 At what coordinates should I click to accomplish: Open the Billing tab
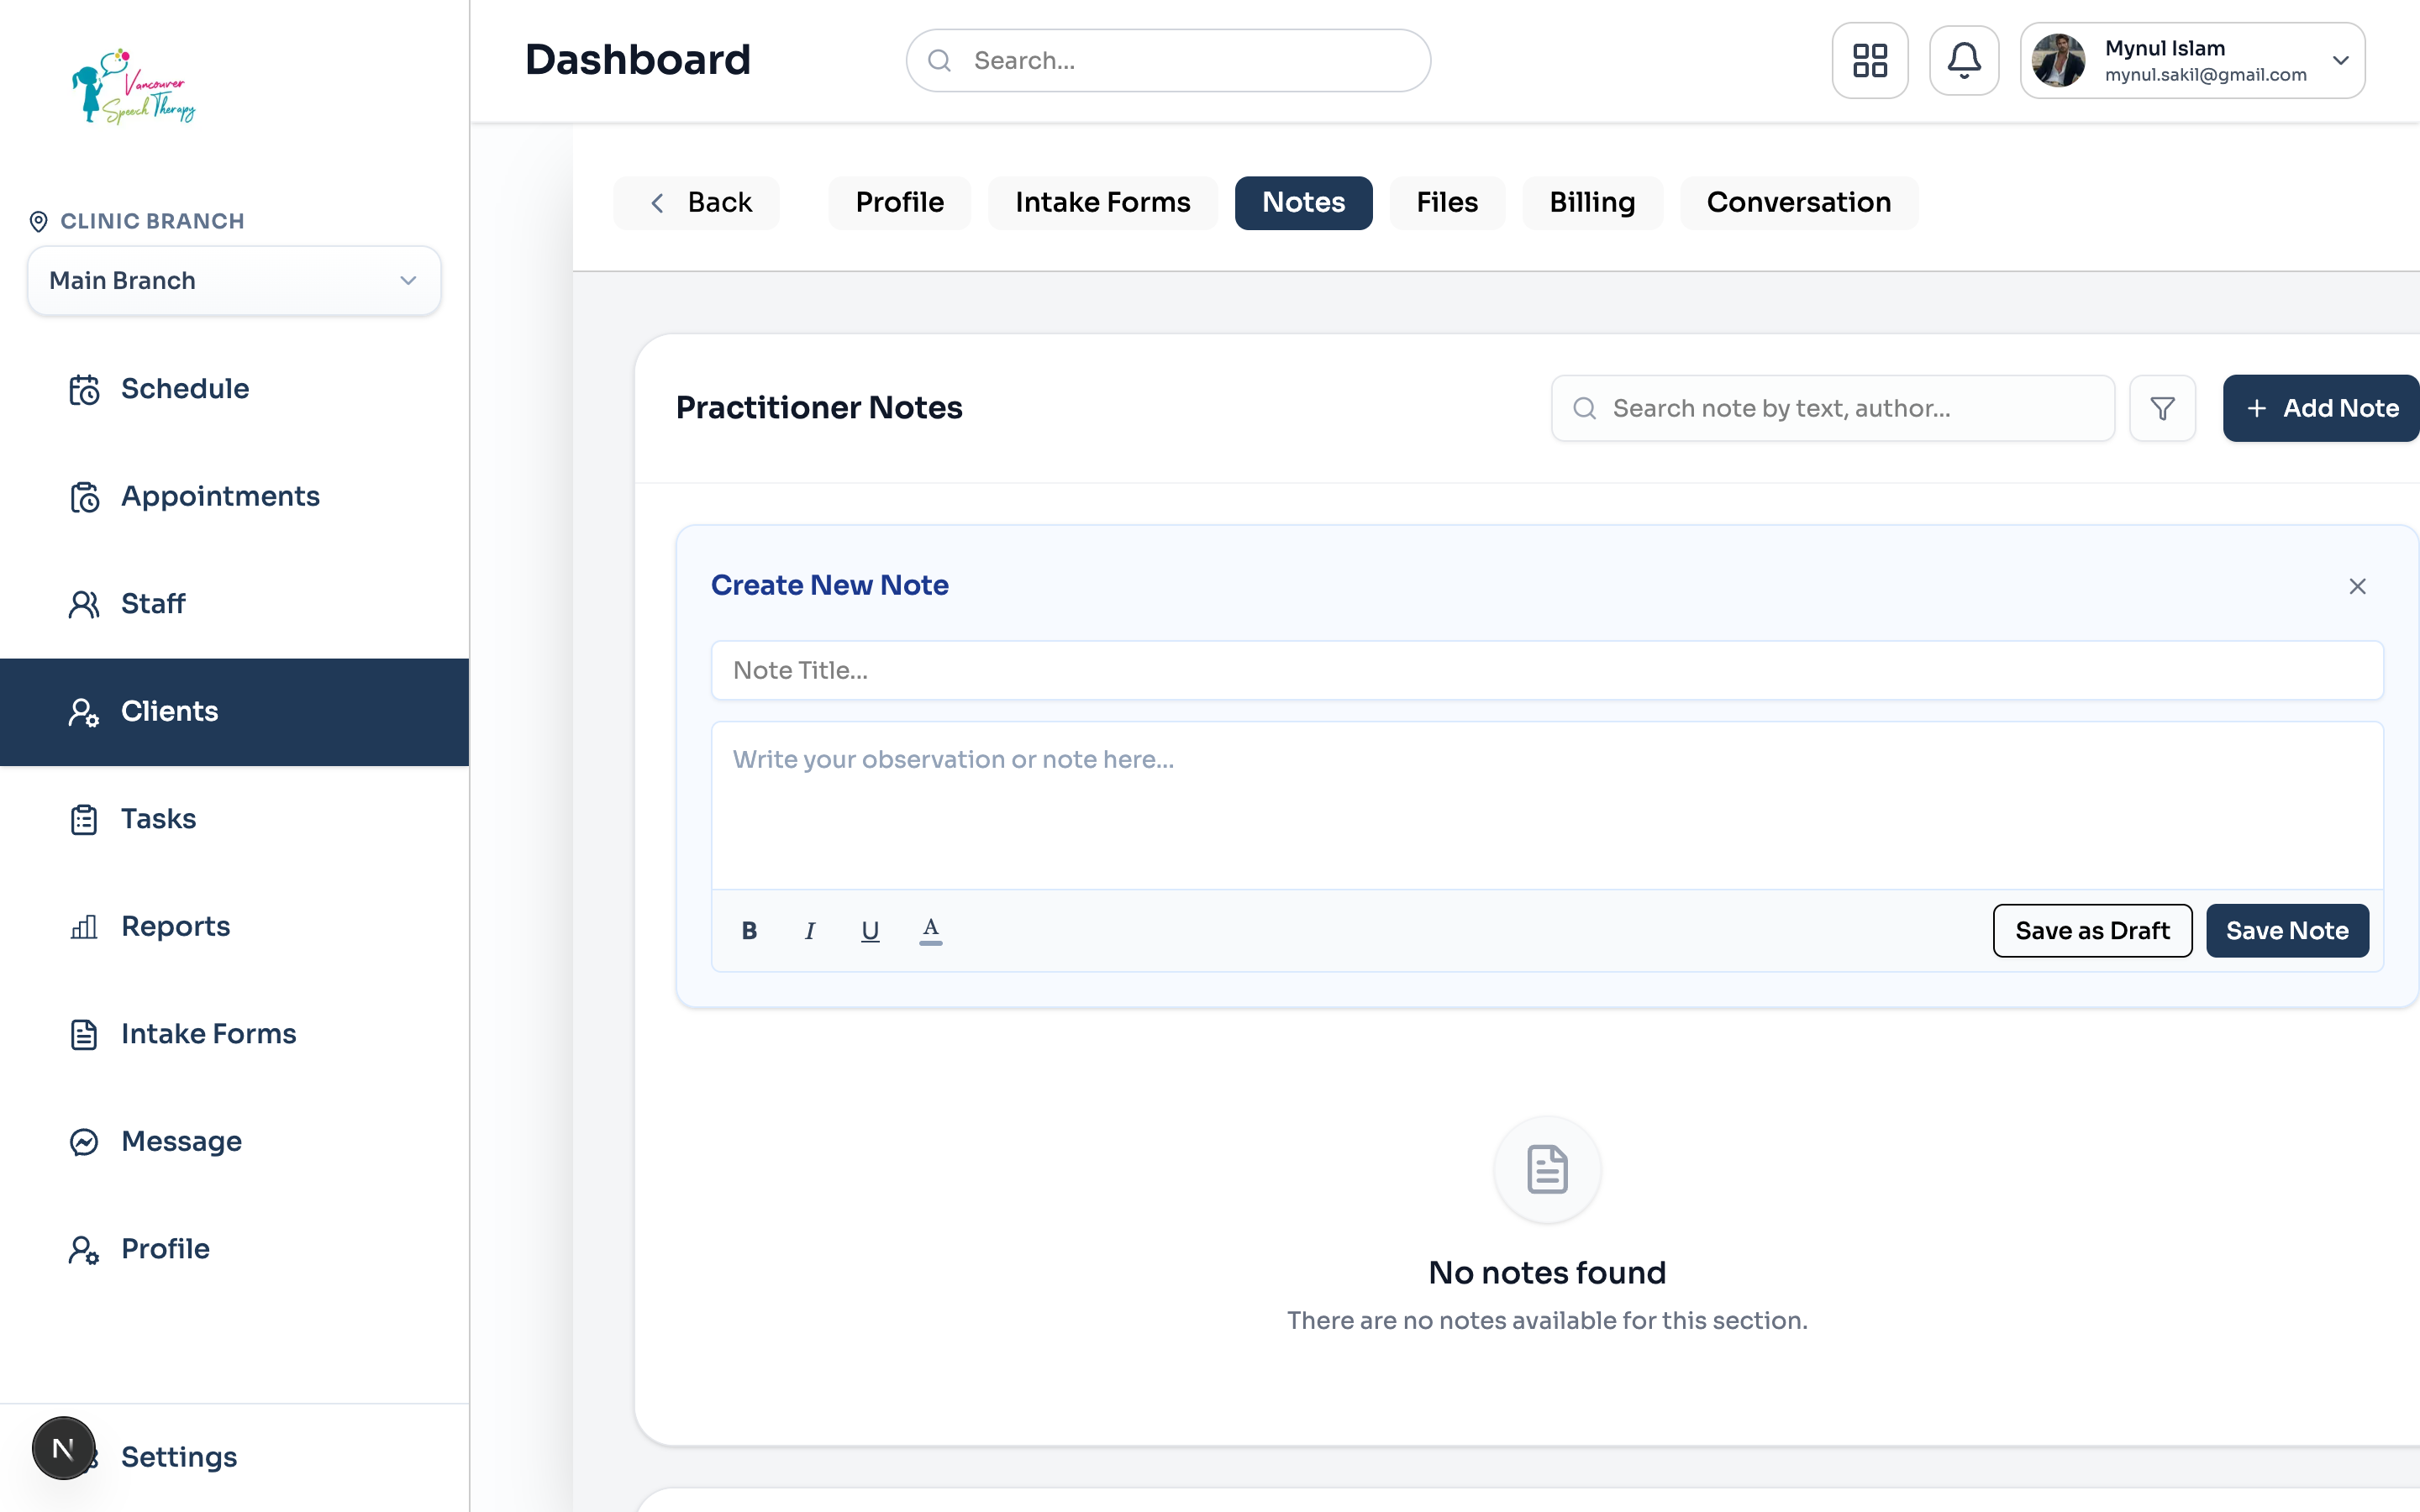[1592, 203]
